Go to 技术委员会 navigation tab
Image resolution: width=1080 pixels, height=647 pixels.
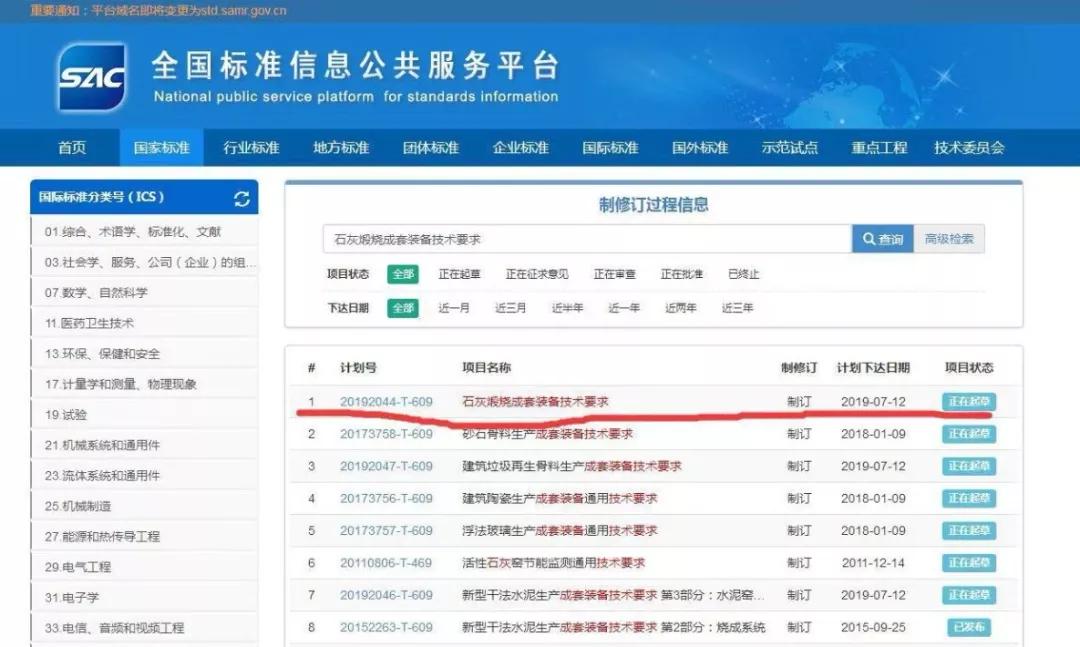[x=969, y=148]
